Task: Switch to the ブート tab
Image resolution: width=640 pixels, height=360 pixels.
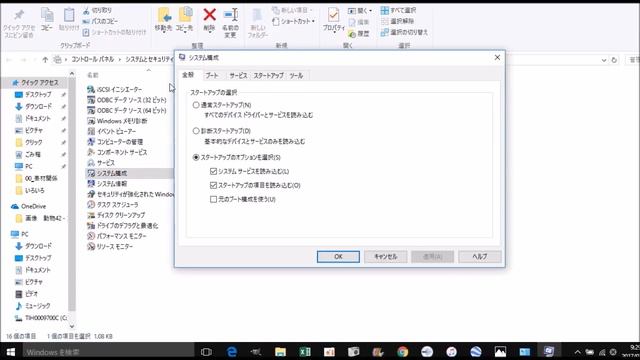Action: [212, 76]
